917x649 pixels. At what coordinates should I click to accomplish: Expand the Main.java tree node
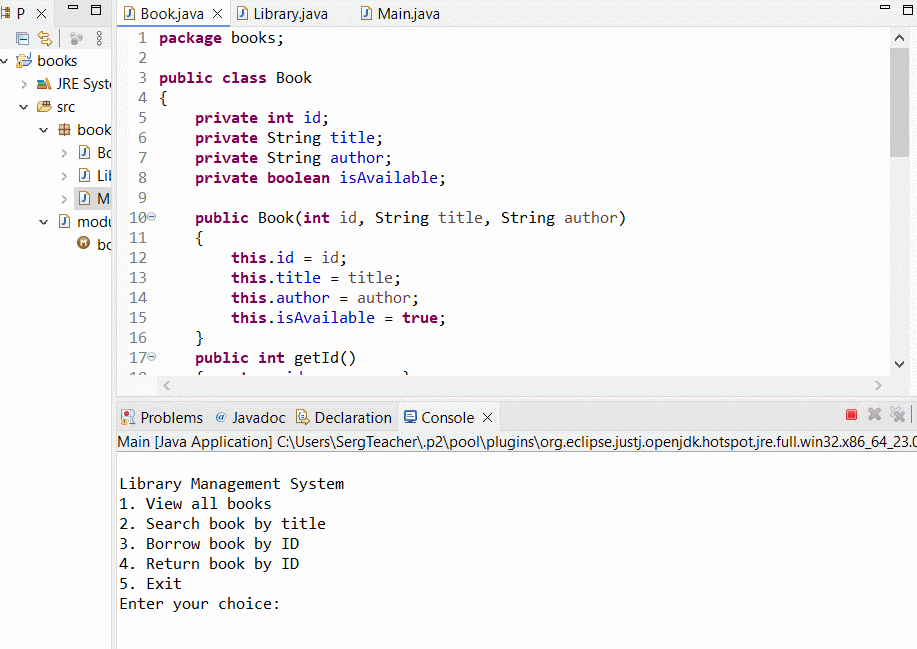64,199
